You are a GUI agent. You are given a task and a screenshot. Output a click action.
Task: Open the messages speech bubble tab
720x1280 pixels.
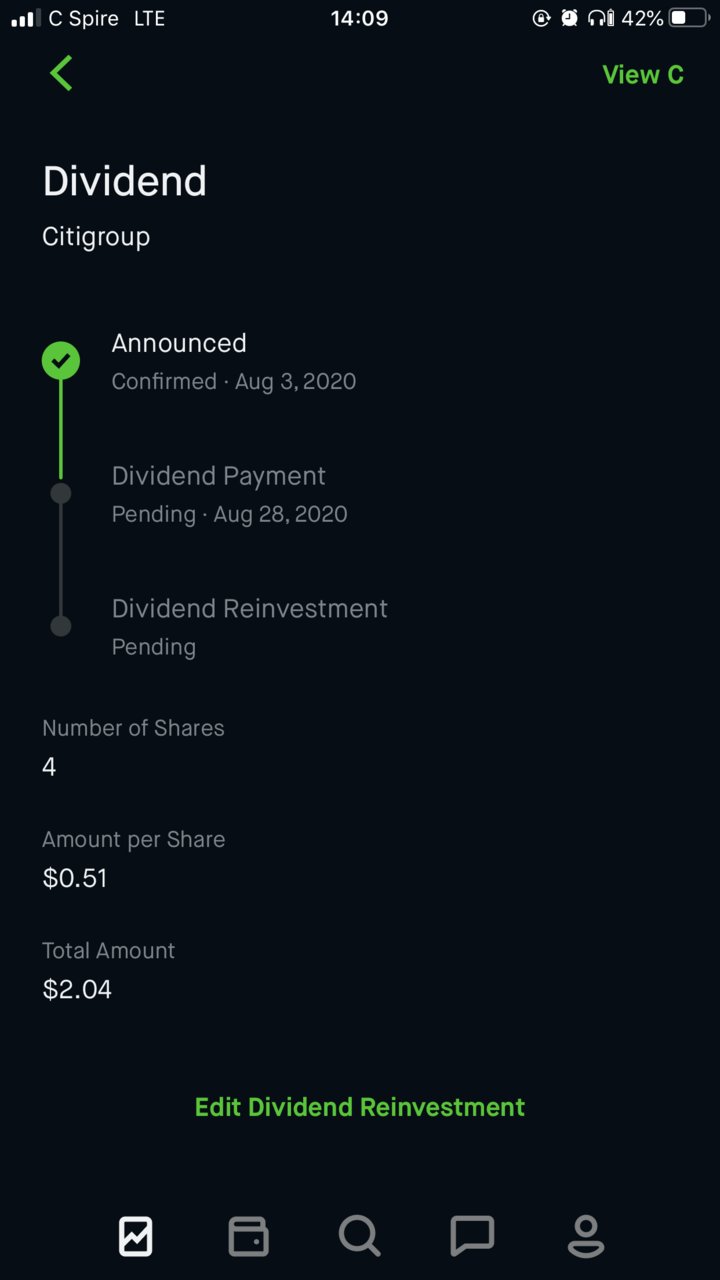pos(472,1237)
